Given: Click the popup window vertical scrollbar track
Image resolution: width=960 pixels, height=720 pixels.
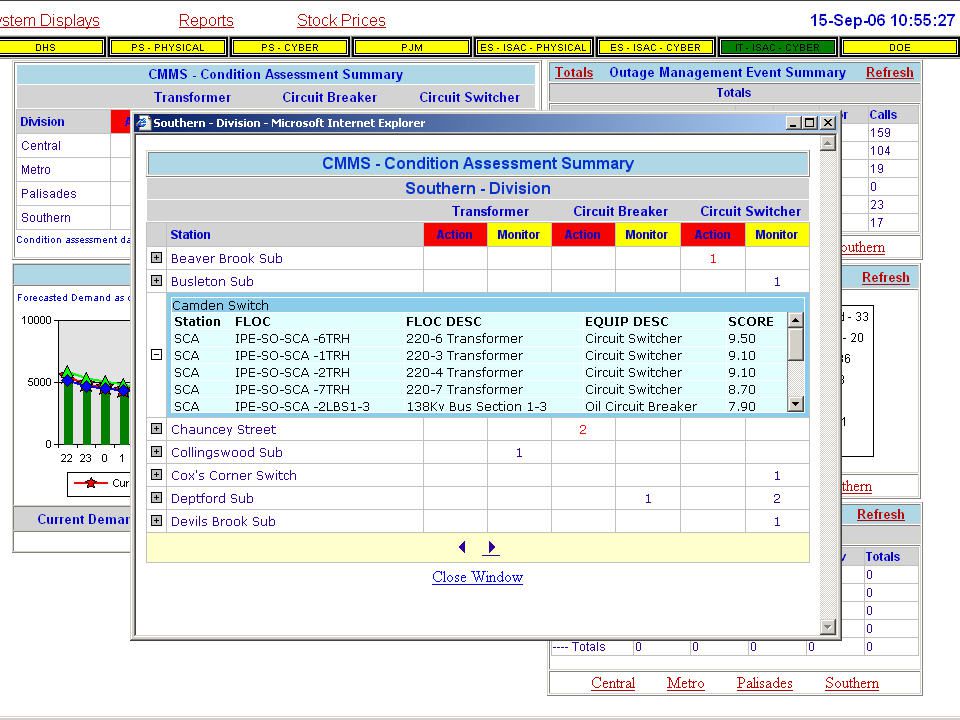Looking at the screenshot, I should point(828,385).
